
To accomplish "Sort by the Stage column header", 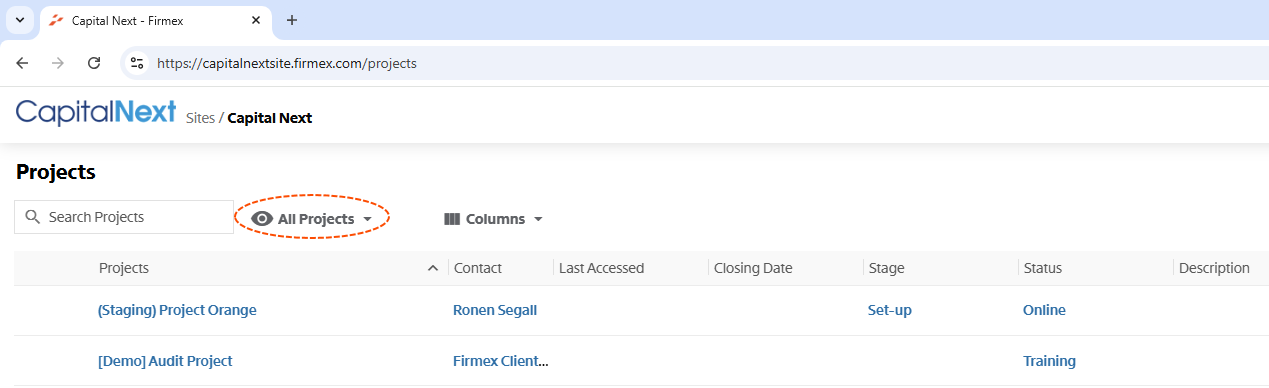I will pos(886,268).
